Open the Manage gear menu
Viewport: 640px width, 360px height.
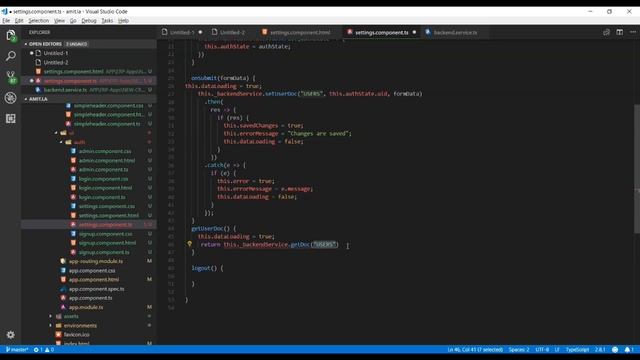pos(11,335)
